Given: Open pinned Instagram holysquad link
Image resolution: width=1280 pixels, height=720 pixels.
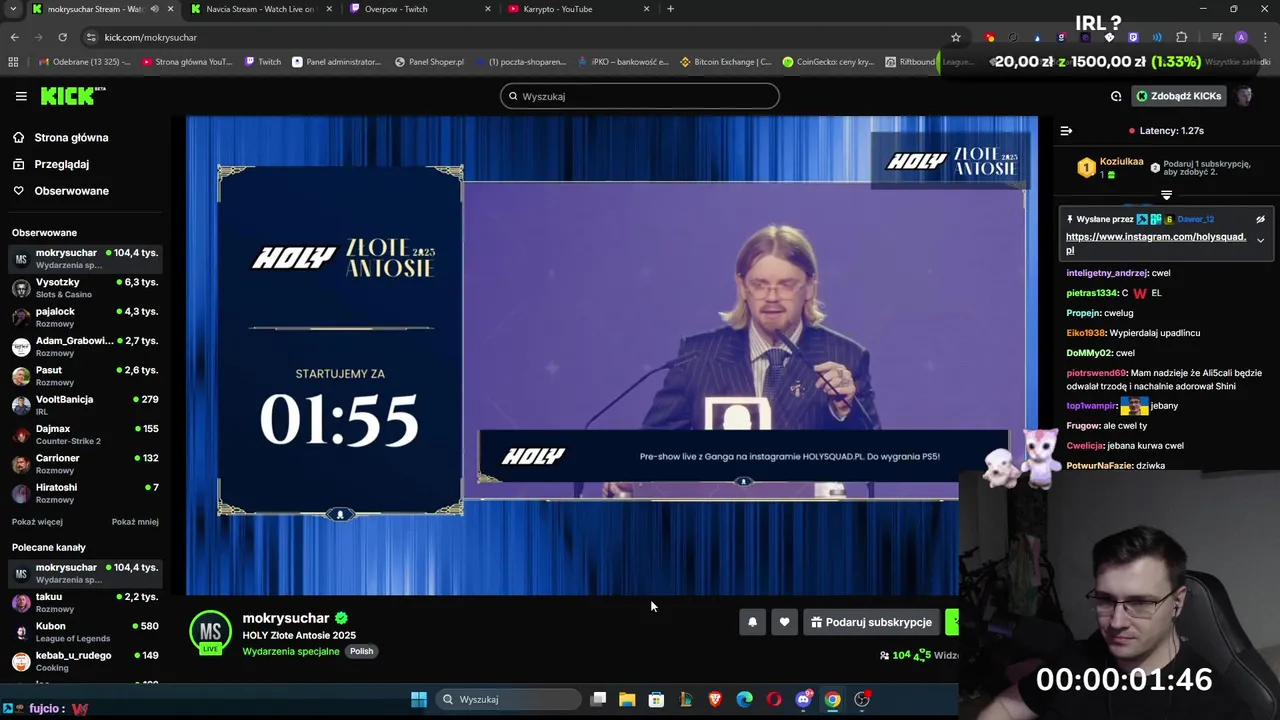Looking at the screenshot, I should click(1156, 243).
